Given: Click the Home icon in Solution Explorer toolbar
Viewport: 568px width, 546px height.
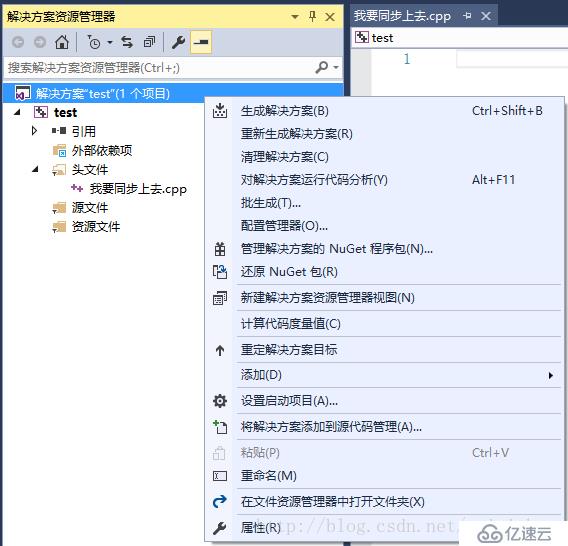Looking at the screenshot, I should click(x=62, y=42).
